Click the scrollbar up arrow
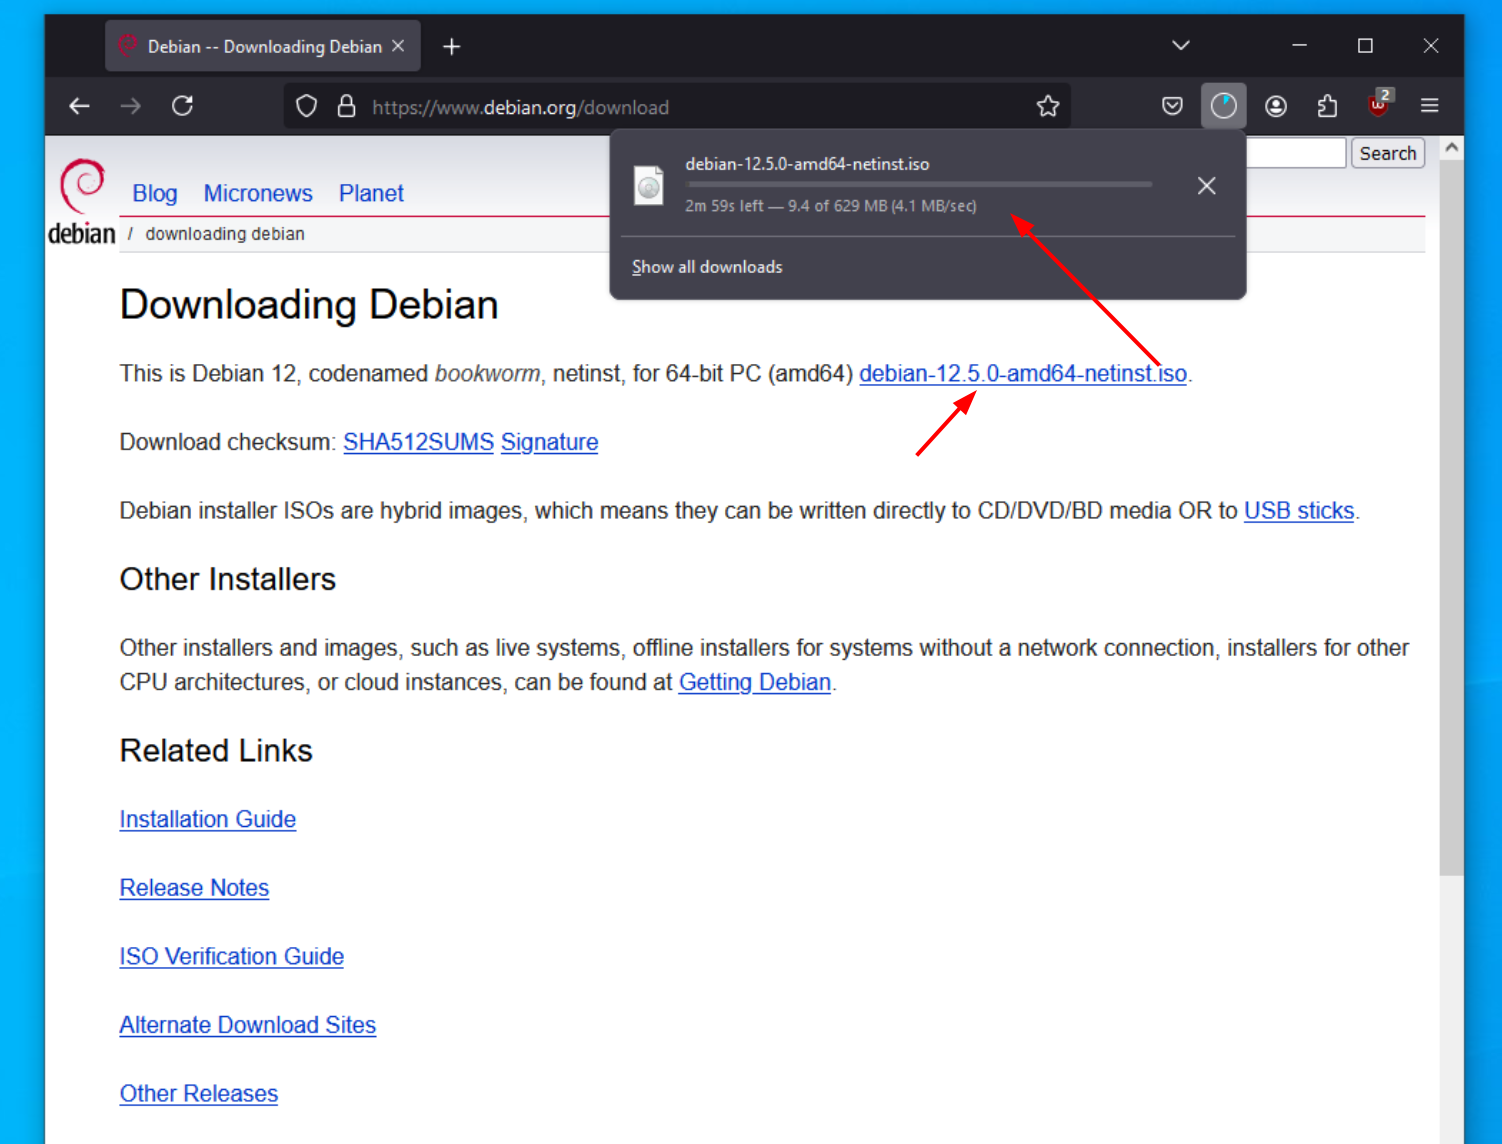Screen dimensions: 1502x1144 pos(1451,148)
